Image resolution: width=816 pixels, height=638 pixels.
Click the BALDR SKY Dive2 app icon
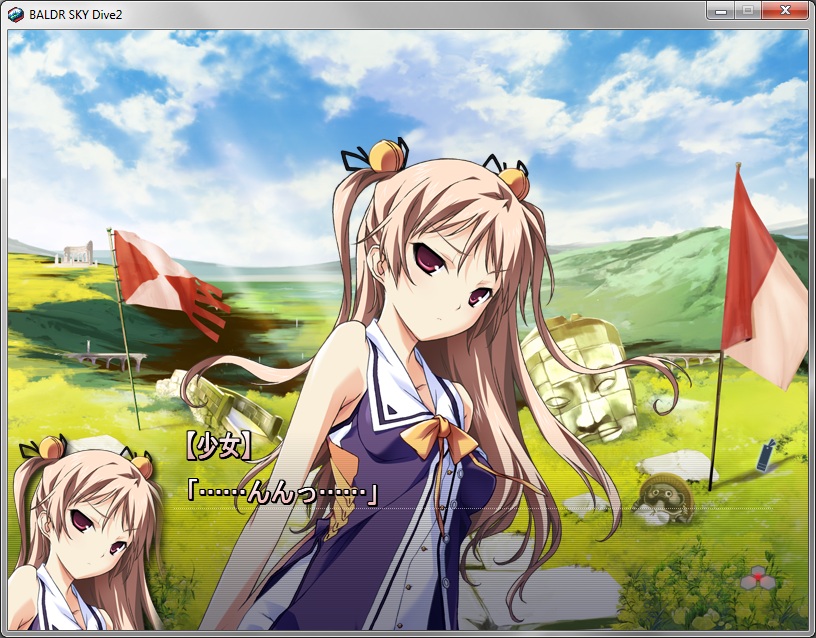(x=16, y=15)
